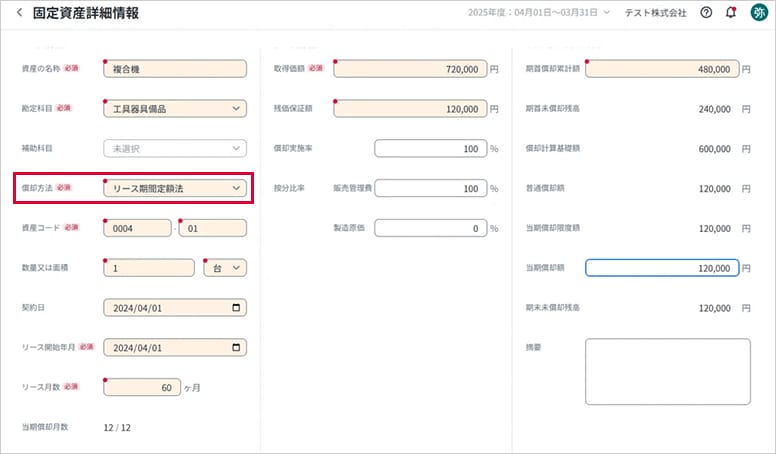The image size is (776, 454).
Task: Click the 取得価額 field showing 720,000
Action: tap(411, 69)
